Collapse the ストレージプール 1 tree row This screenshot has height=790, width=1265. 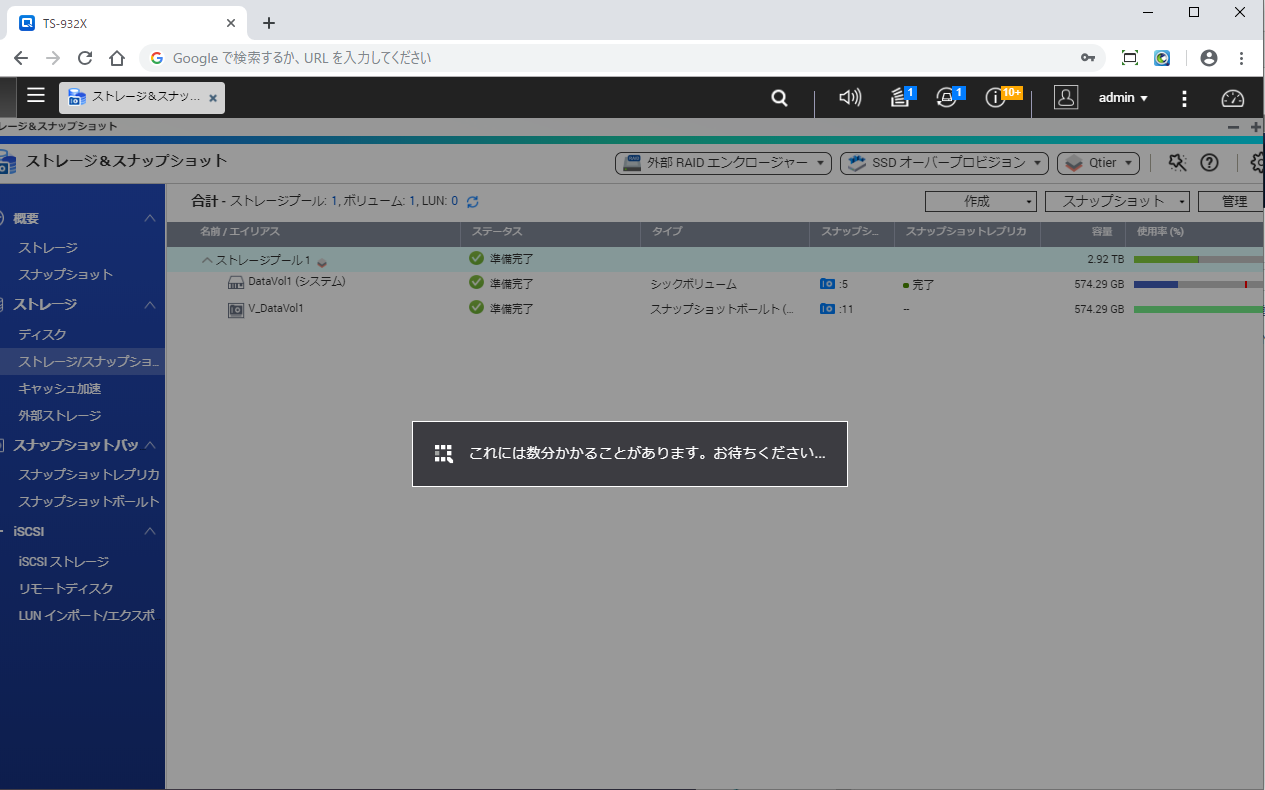pos(207,260)
